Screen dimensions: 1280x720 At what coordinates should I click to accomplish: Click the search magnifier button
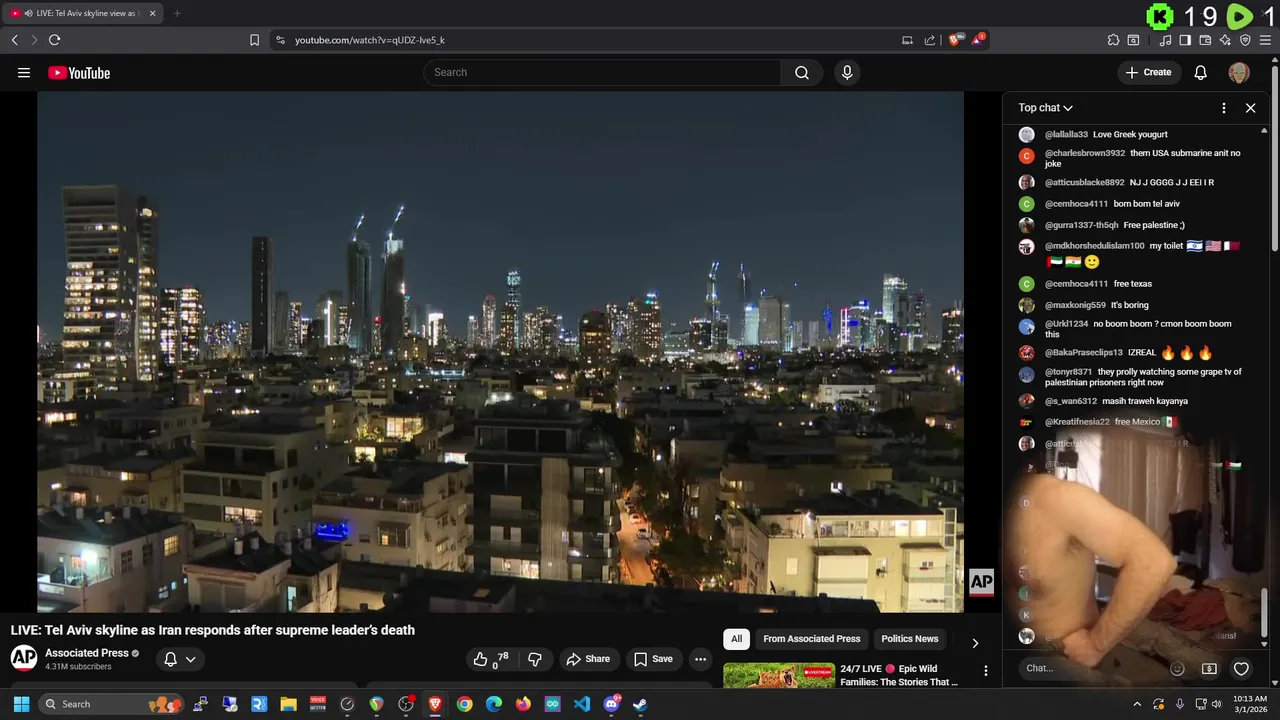pos(802,72)
